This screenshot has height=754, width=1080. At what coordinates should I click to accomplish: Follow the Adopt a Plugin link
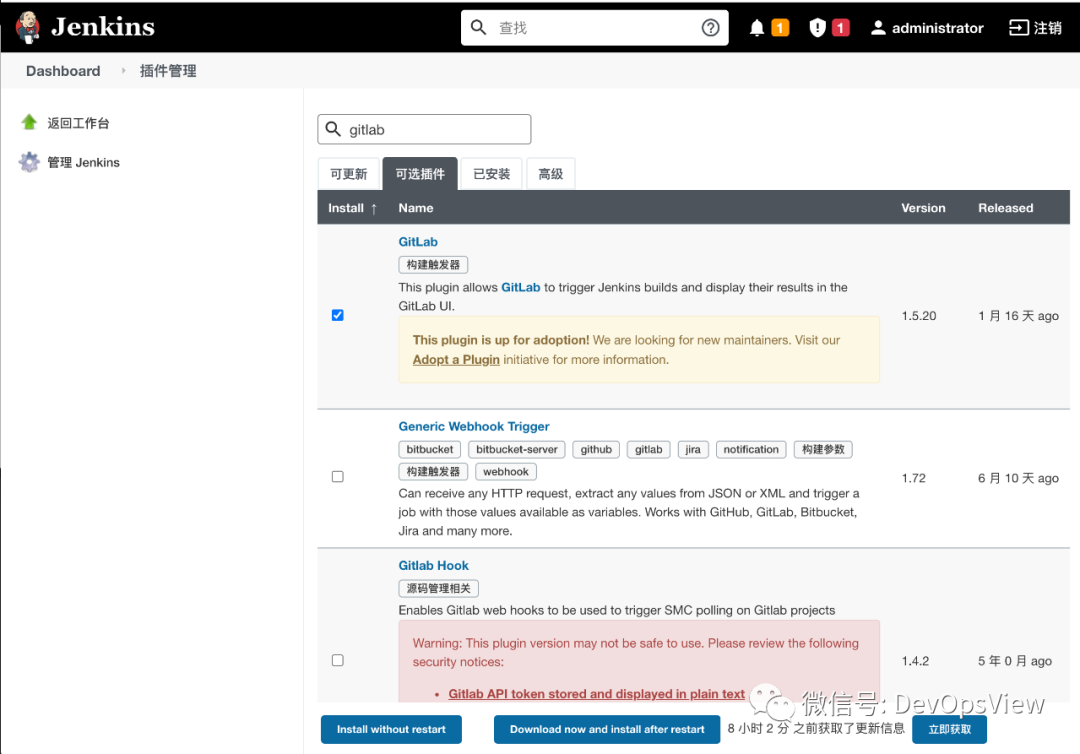(x=456, y=359)
